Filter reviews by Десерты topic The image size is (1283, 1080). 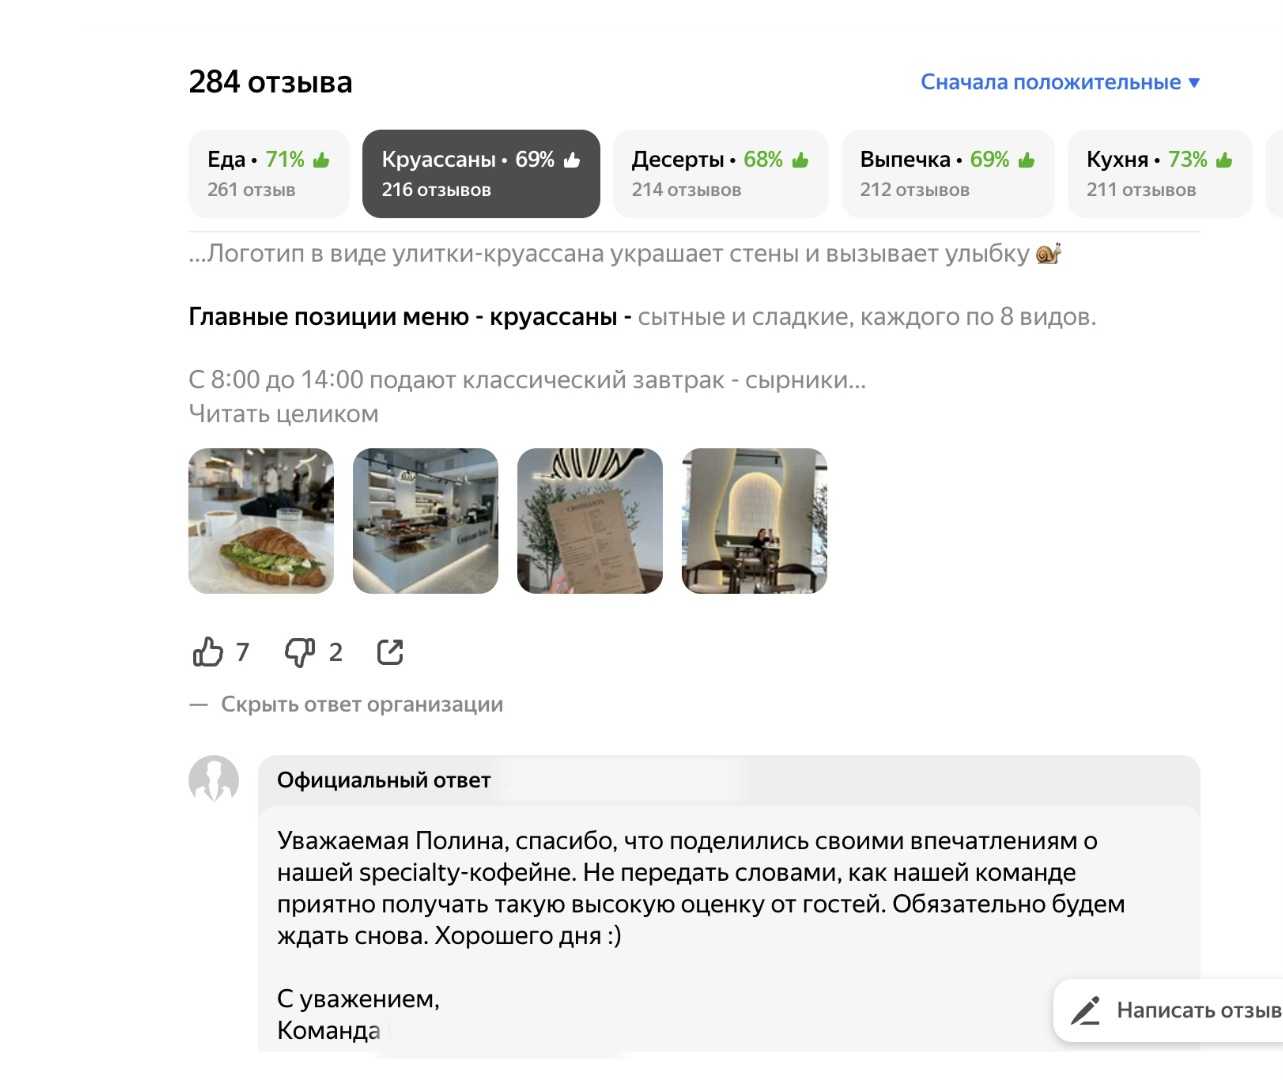pos(720,174)
